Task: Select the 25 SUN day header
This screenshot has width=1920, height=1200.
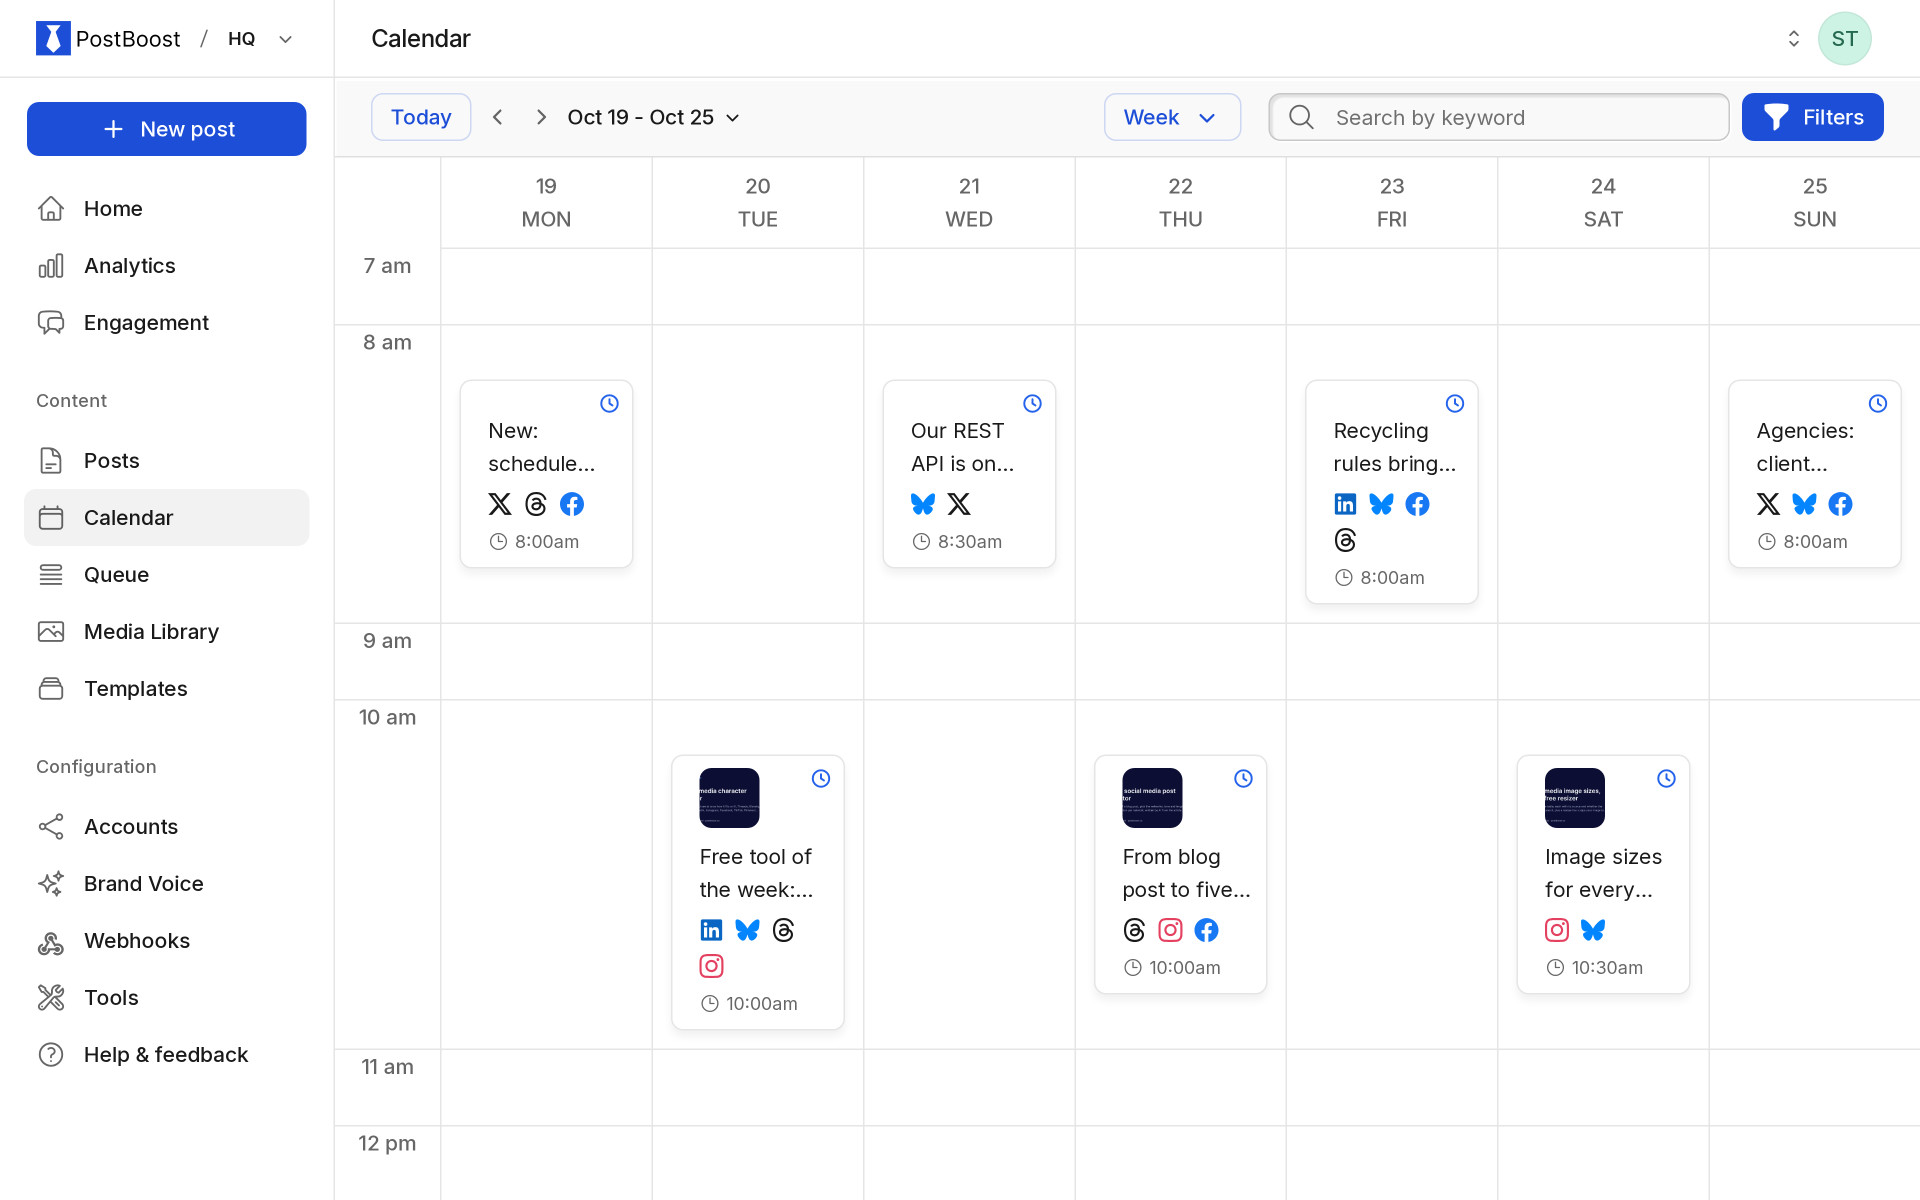Action: (1814, 202)
